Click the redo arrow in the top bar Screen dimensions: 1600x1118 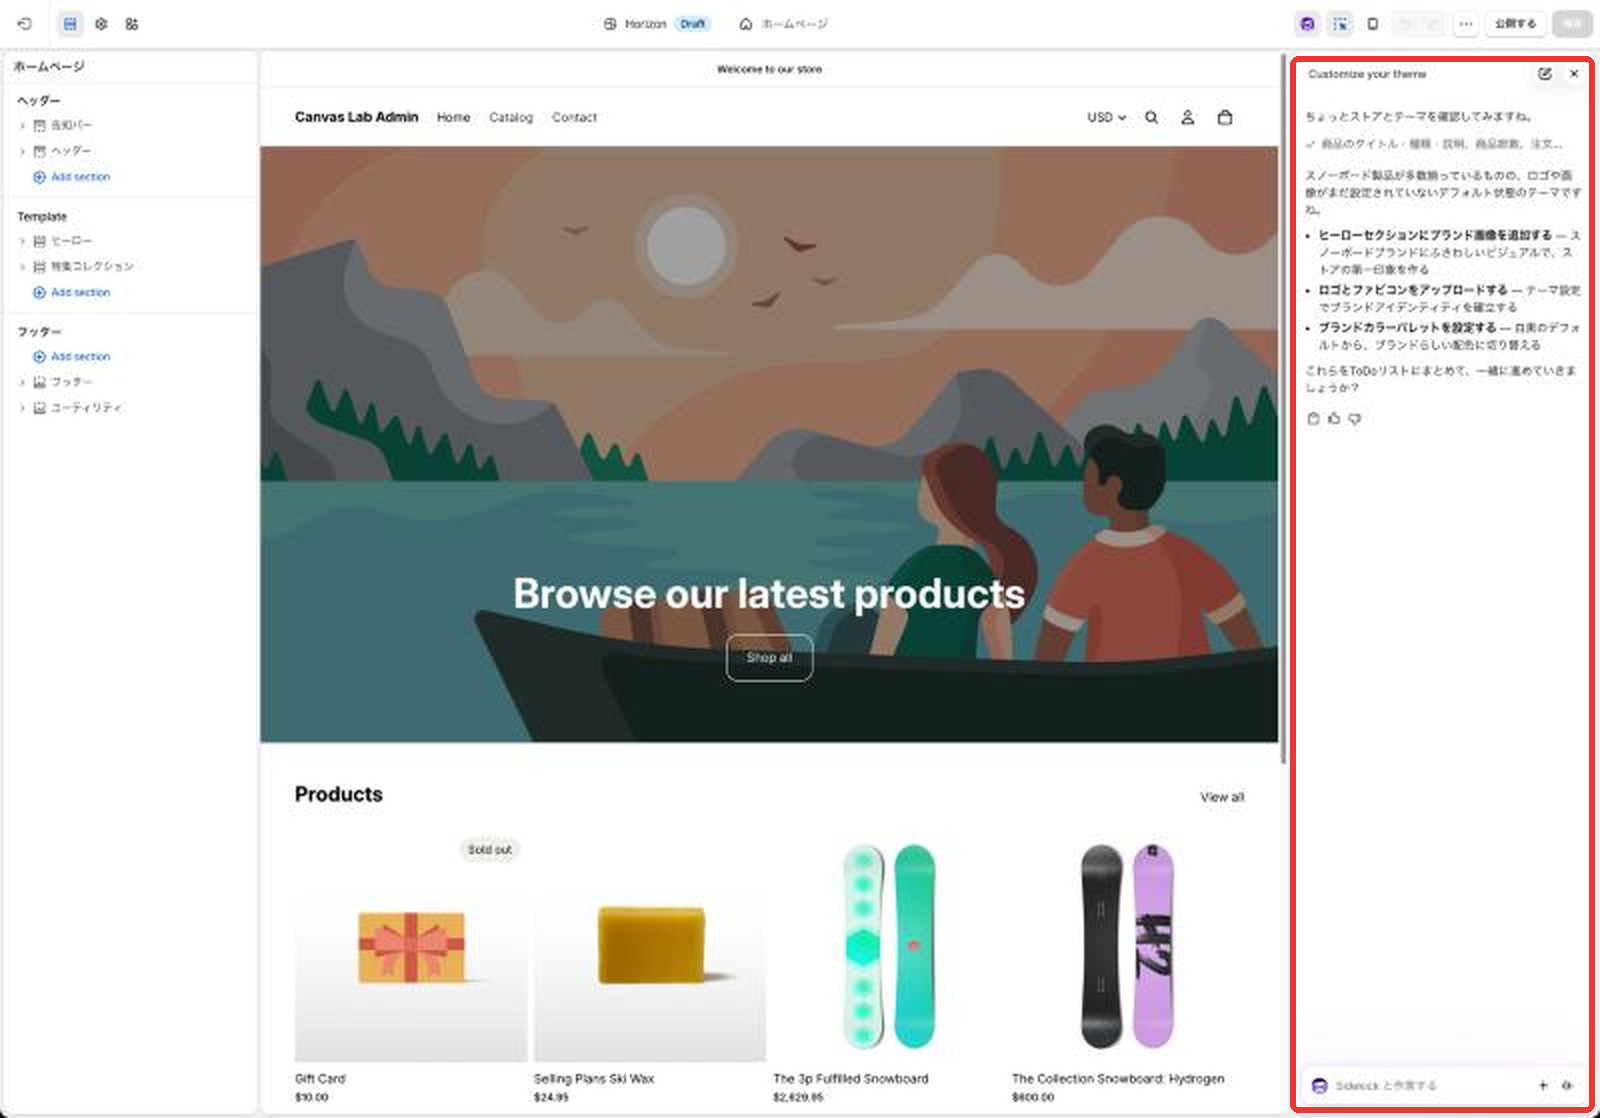coord(1432,24)
